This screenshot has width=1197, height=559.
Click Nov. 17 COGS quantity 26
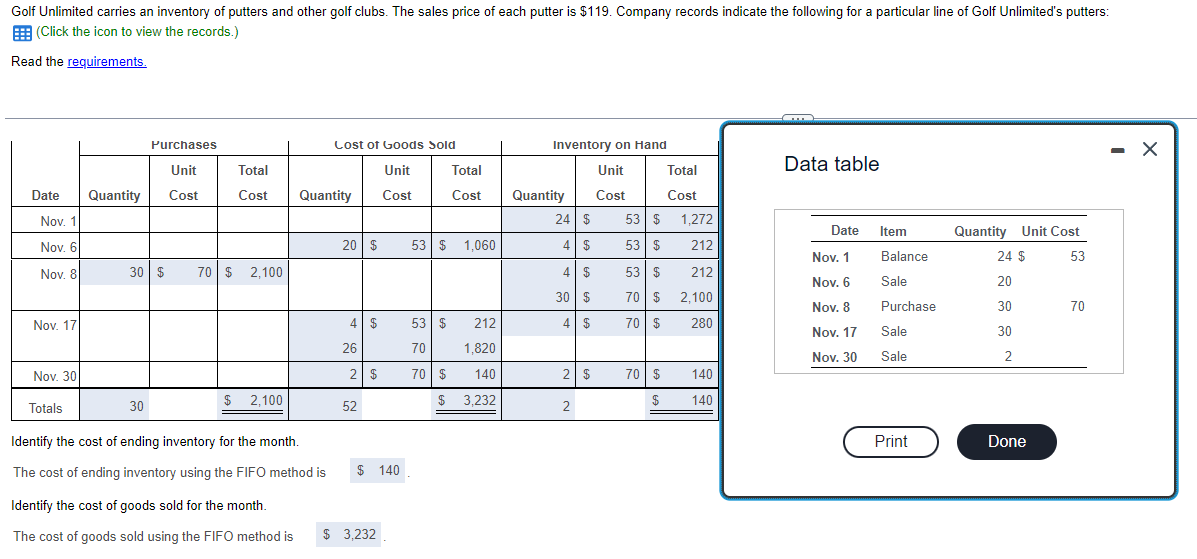328,348
